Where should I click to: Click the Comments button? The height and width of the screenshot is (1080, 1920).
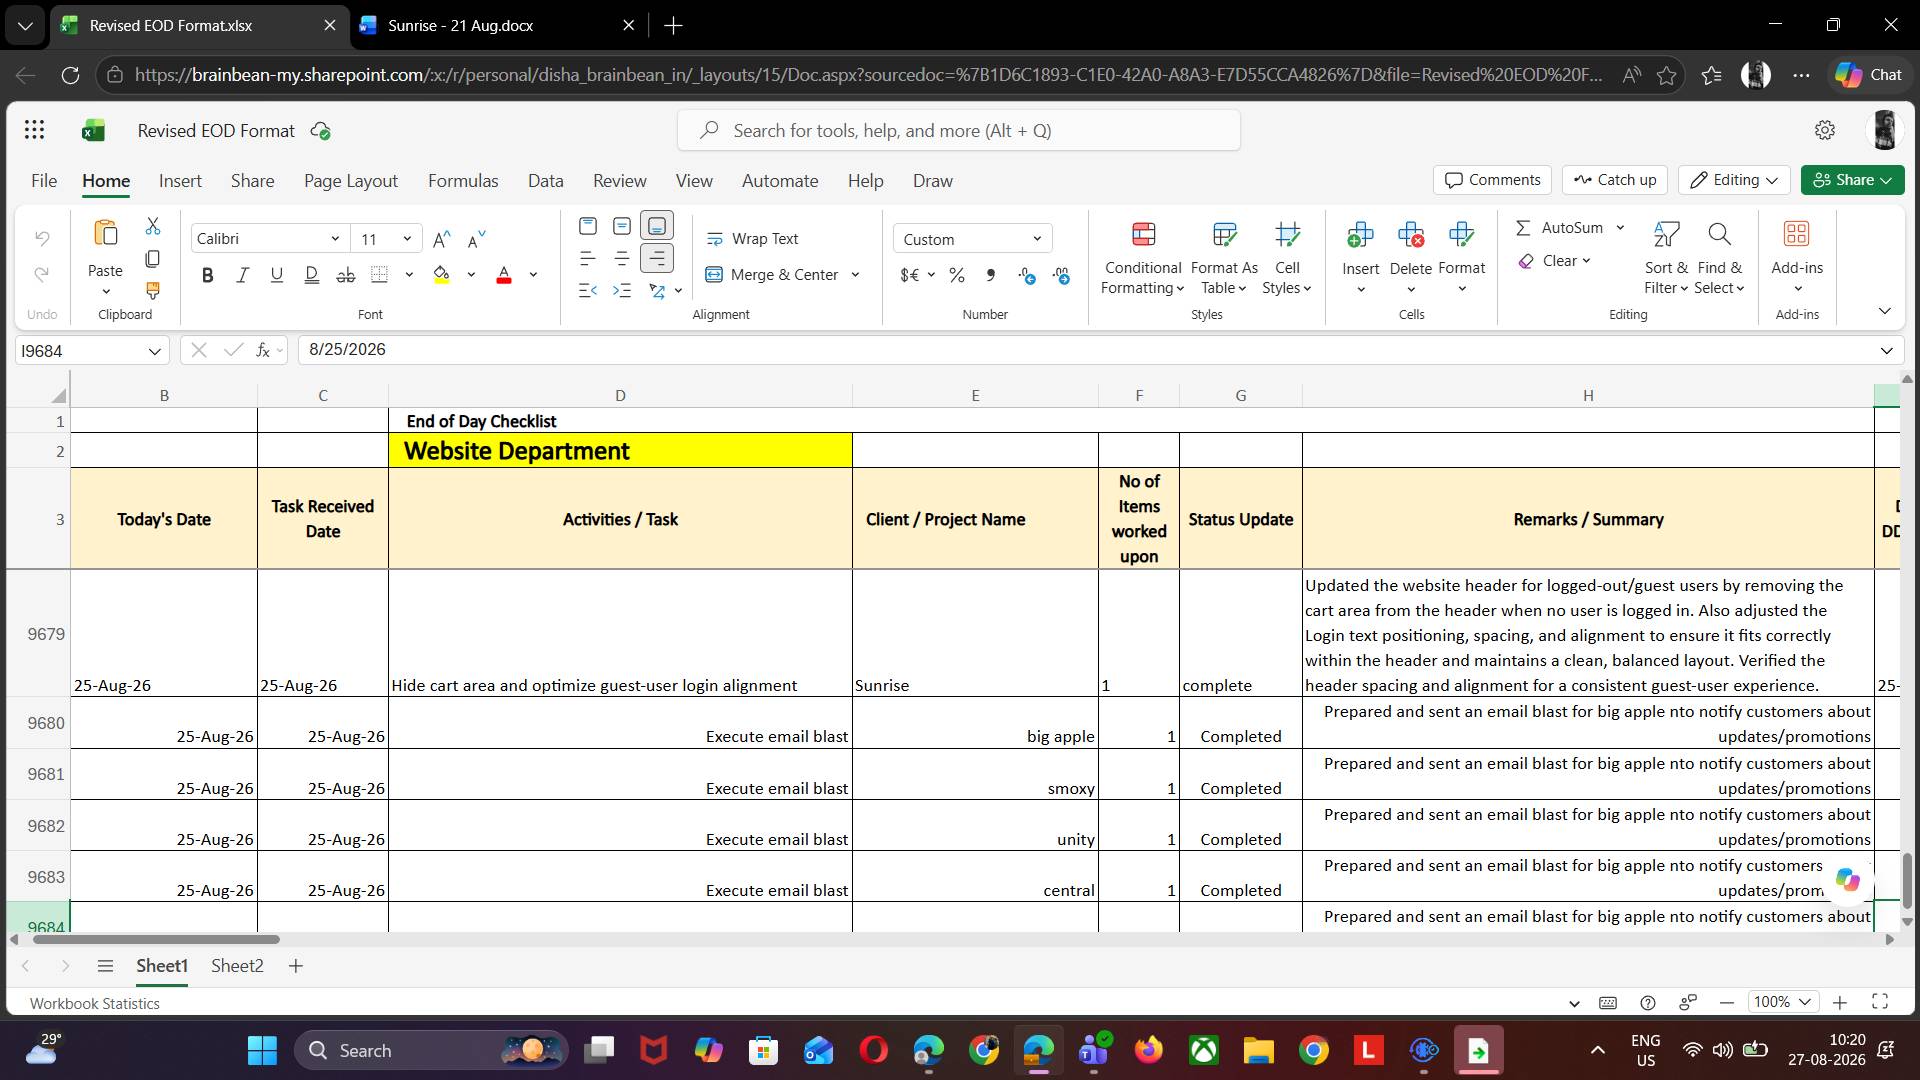[1492, 180]
